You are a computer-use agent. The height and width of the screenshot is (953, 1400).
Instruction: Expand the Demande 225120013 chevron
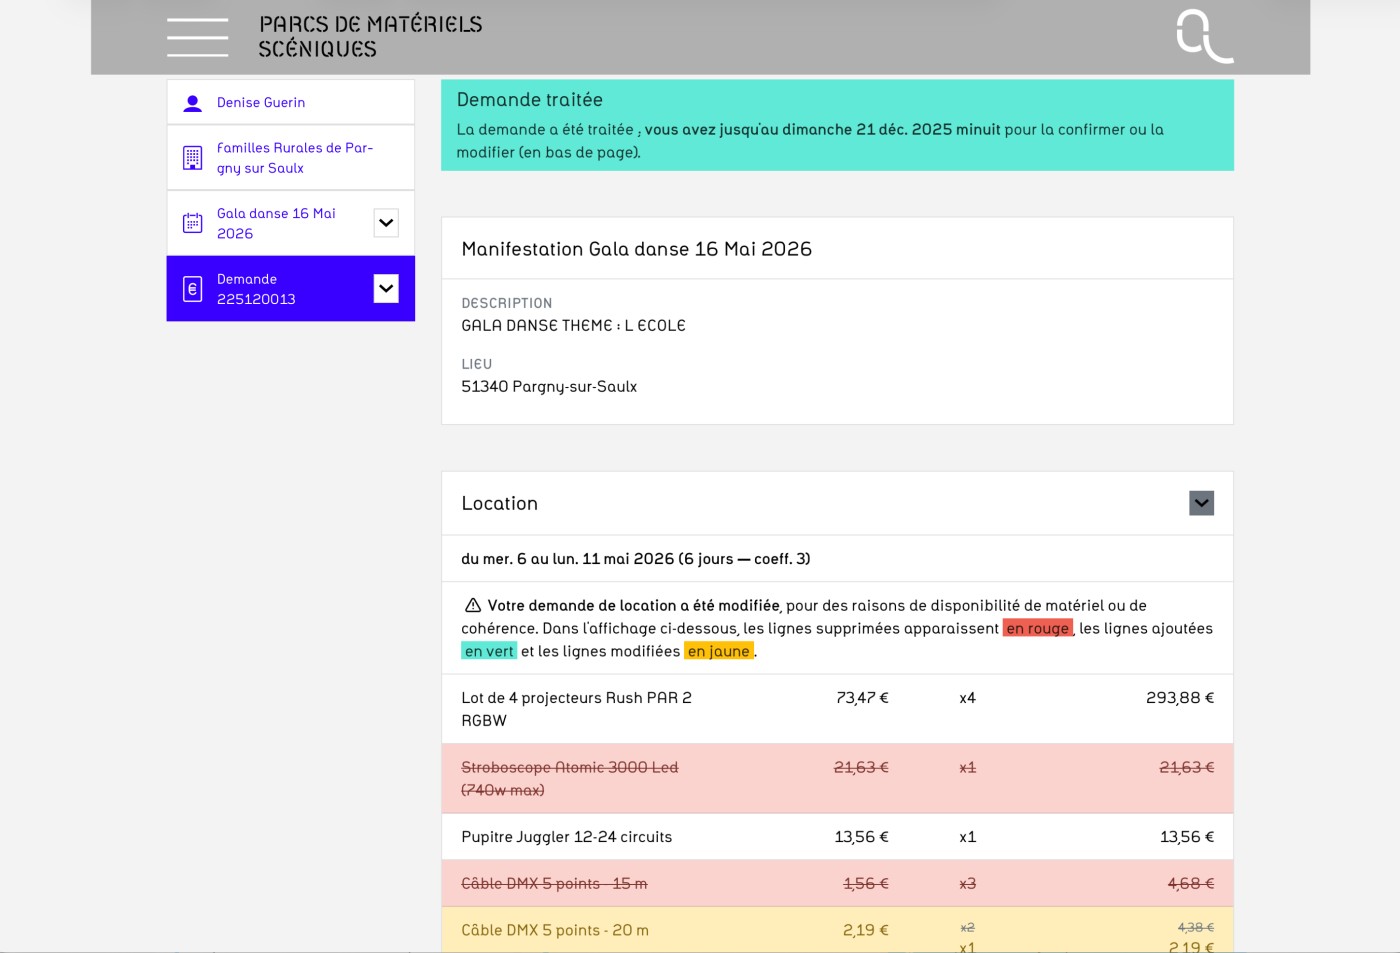[x=386, y=289]
